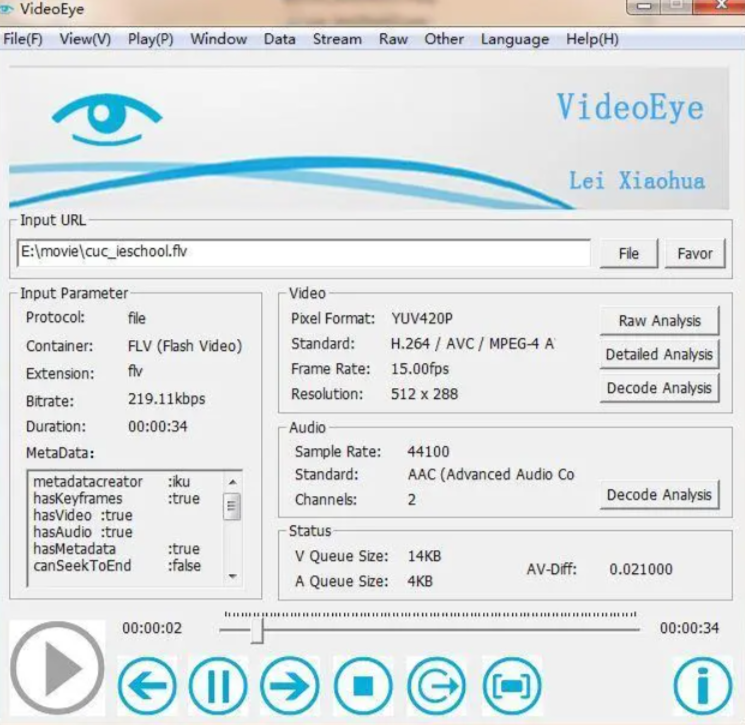The height and width of the screenshot is (725, 745).
Task: Click the File browse button
Action: click(628, 253)
